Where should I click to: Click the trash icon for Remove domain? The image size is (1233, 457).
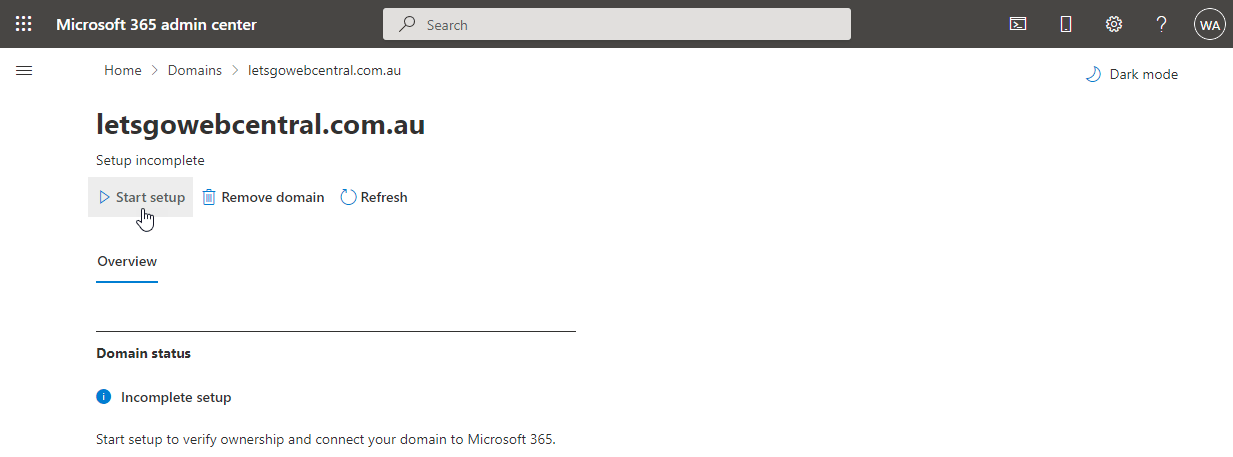(209, 197)
